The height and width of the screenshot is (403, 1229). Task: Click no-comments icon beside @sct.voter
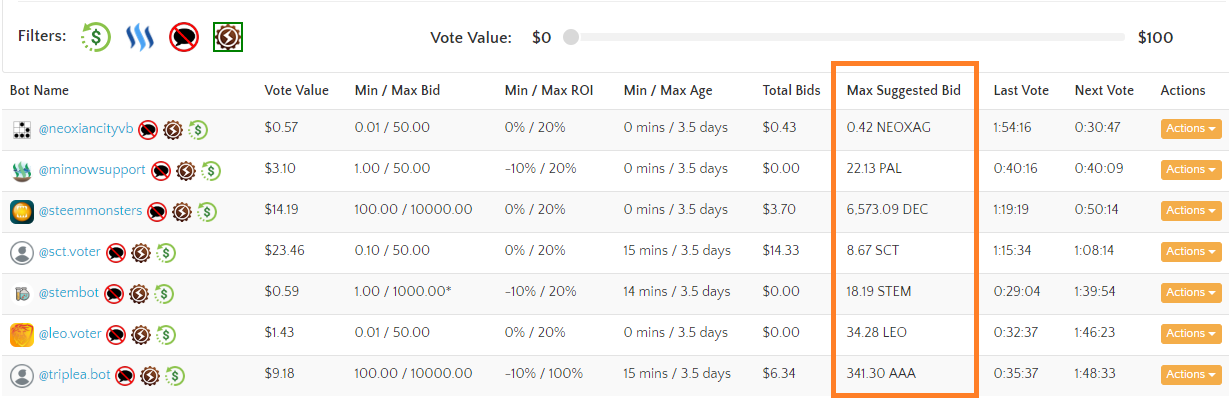click(x=116, y=252)
